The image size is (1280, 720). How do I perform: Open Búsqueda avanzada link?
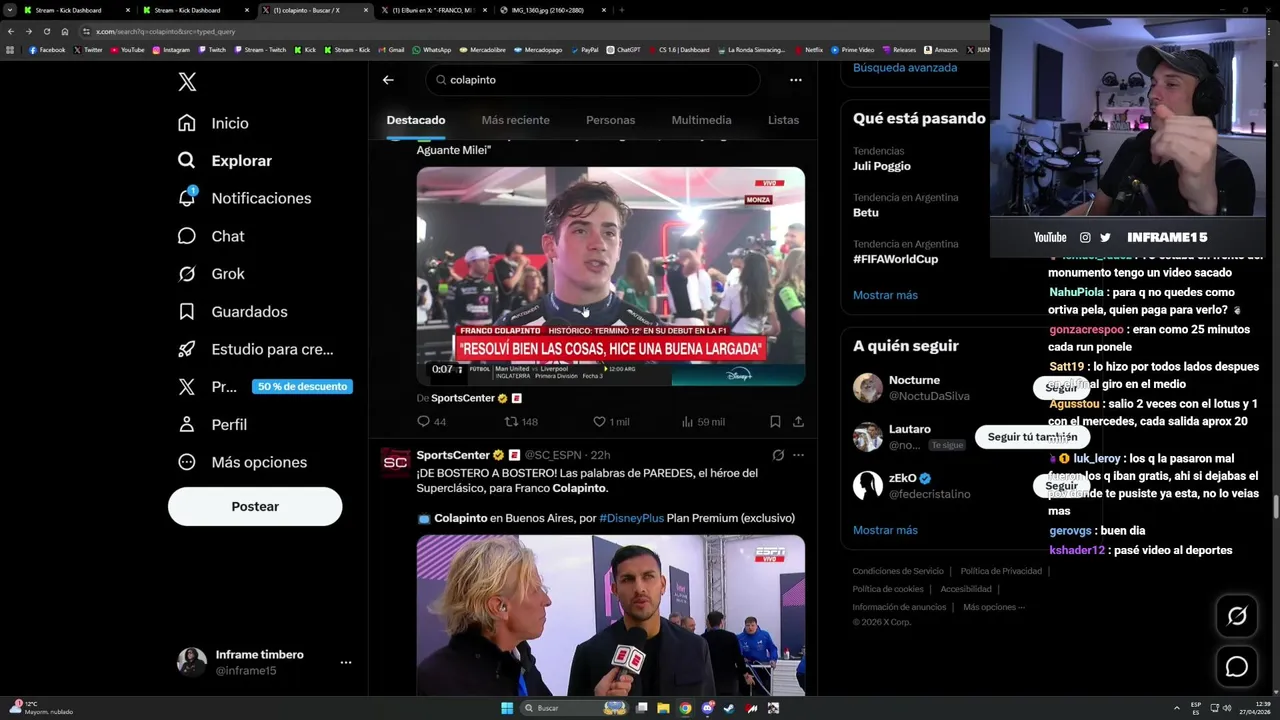(905, 68)
